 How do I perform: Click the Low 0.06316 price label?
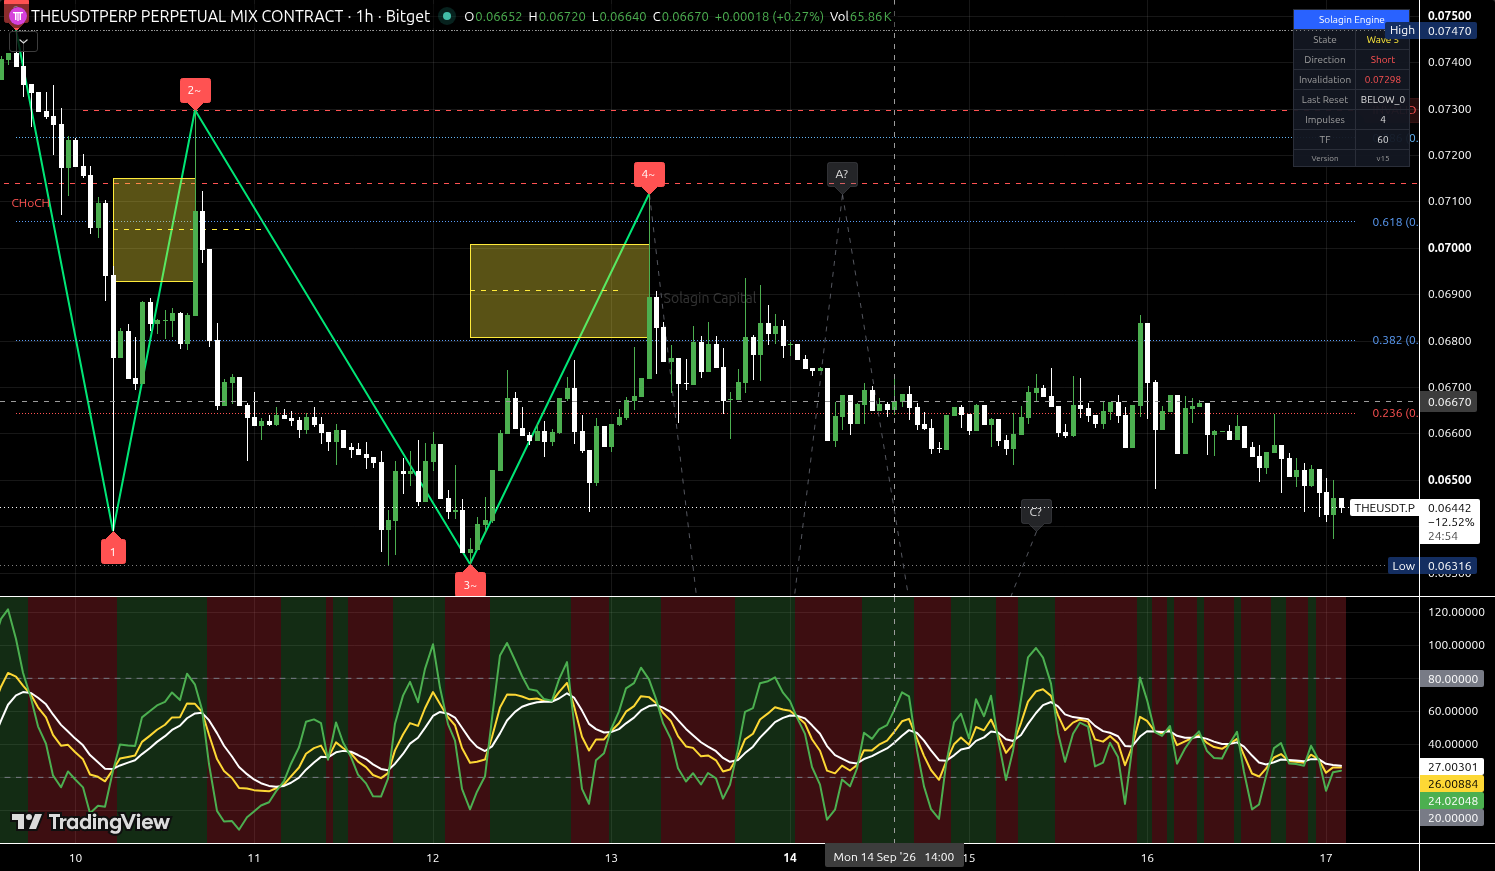1432,566
